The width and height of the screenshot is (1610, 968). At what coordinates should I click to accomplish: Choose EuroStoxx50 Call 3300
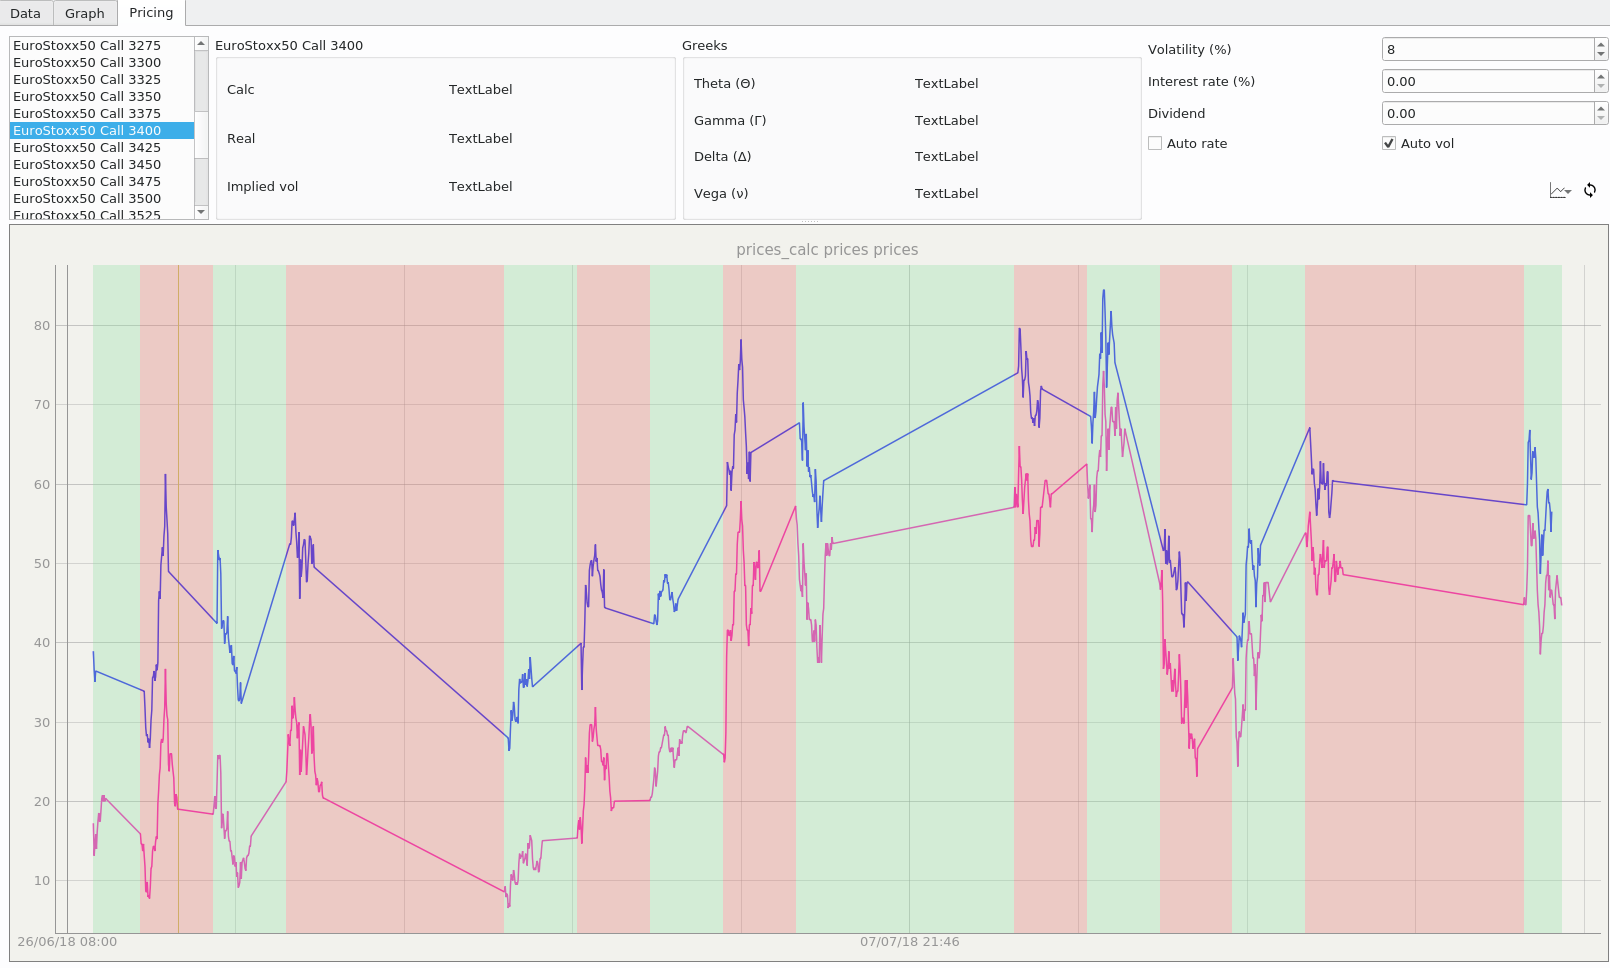102,62
